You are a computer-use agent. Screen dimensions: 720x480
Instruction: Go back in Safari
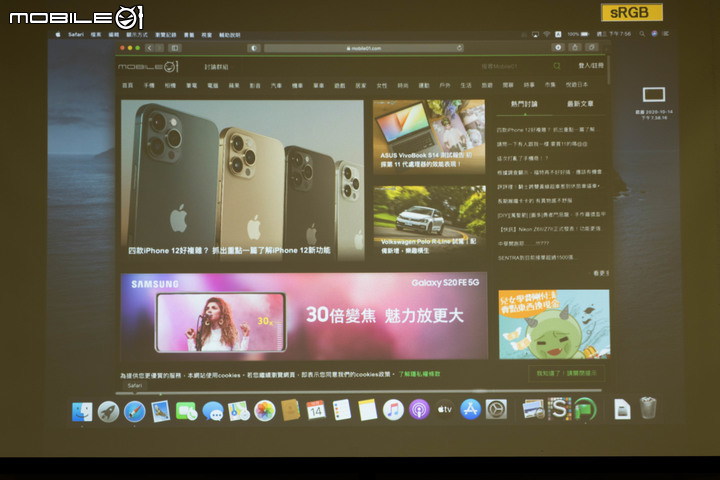[149, 48]
